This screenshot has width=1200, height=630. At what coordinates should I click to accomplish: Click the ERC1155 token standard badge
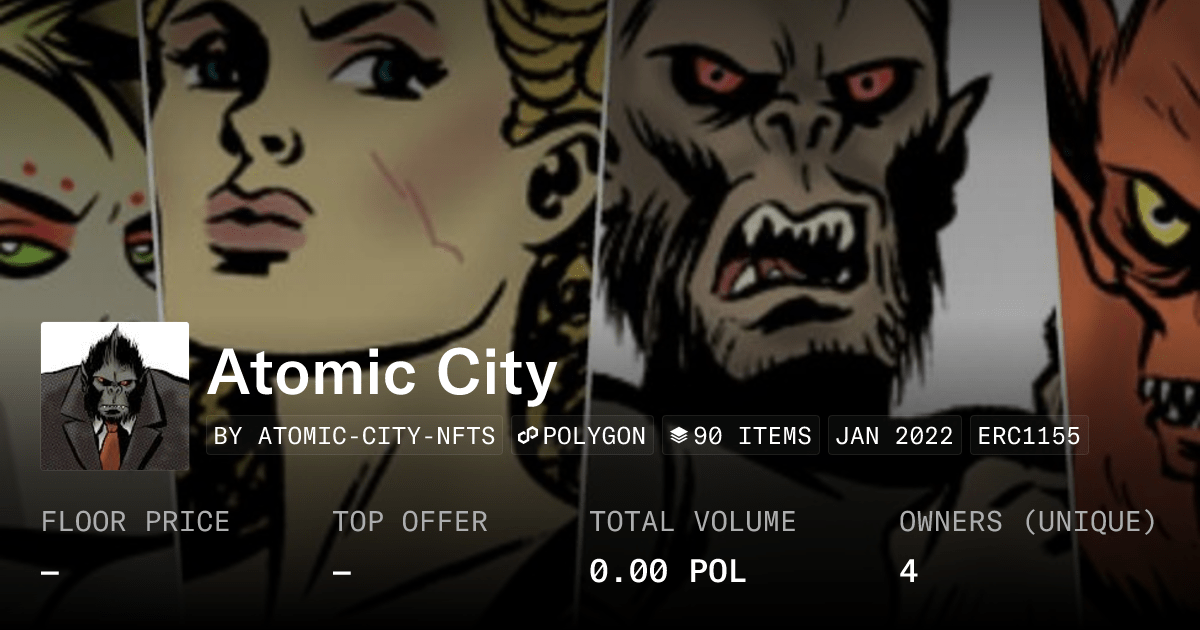1029,436
